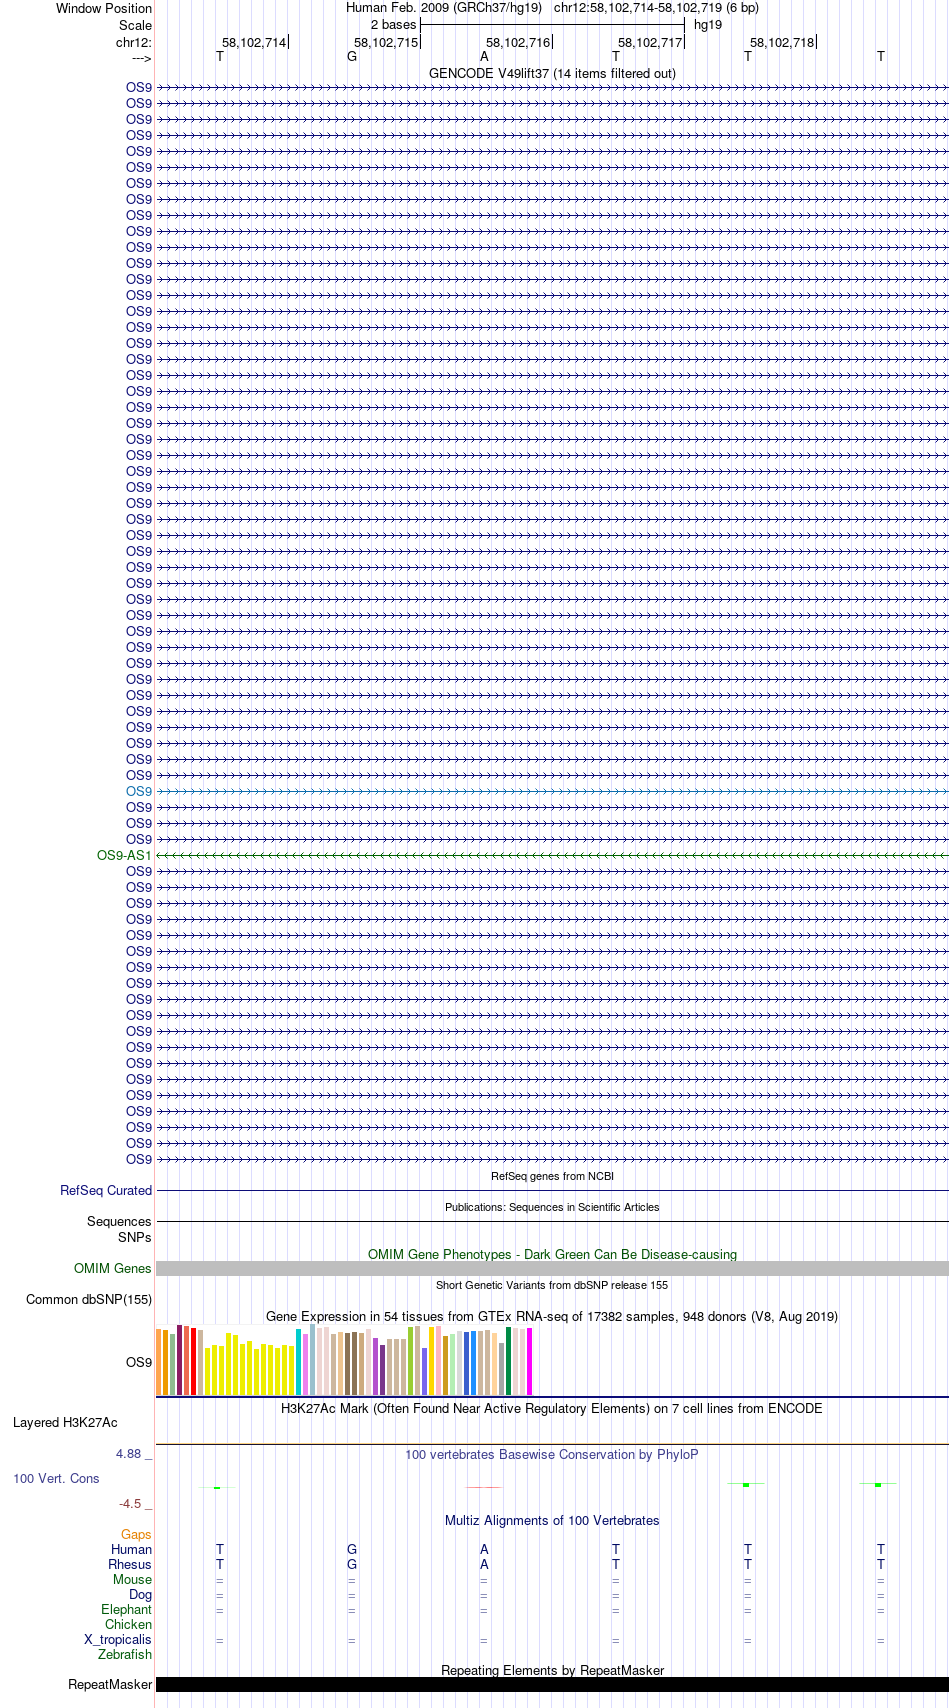Click the Zebrafish species label

125,1654
